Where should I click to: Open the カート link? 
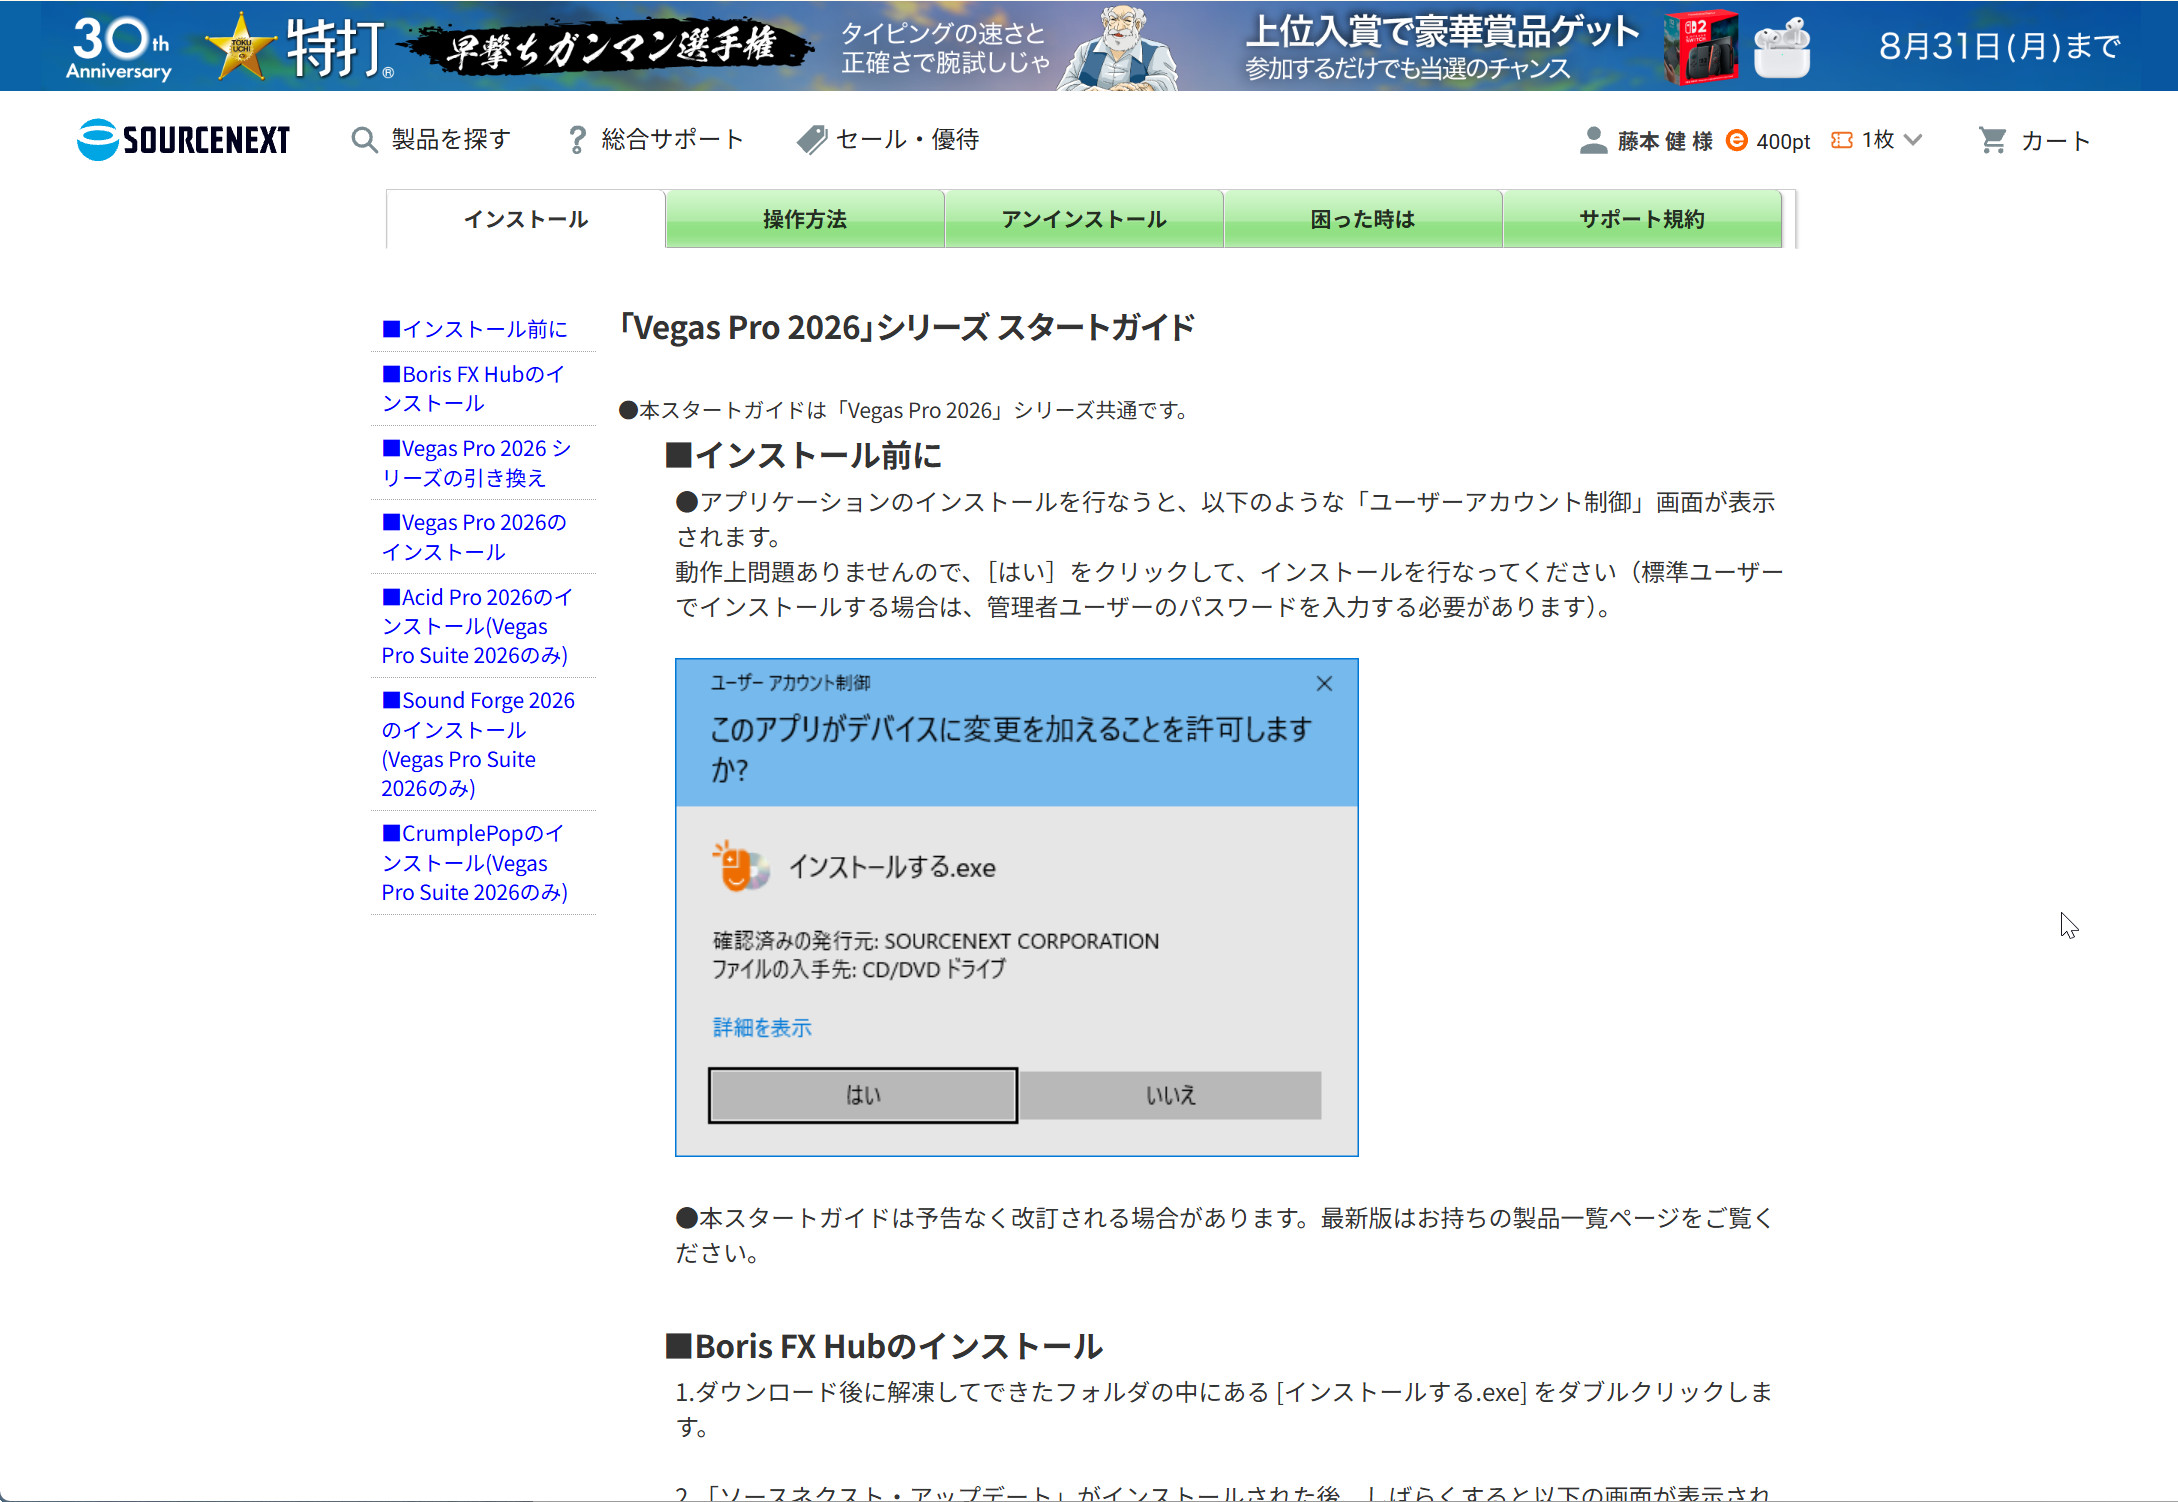pyautogui.click(x=2055, y=141)
